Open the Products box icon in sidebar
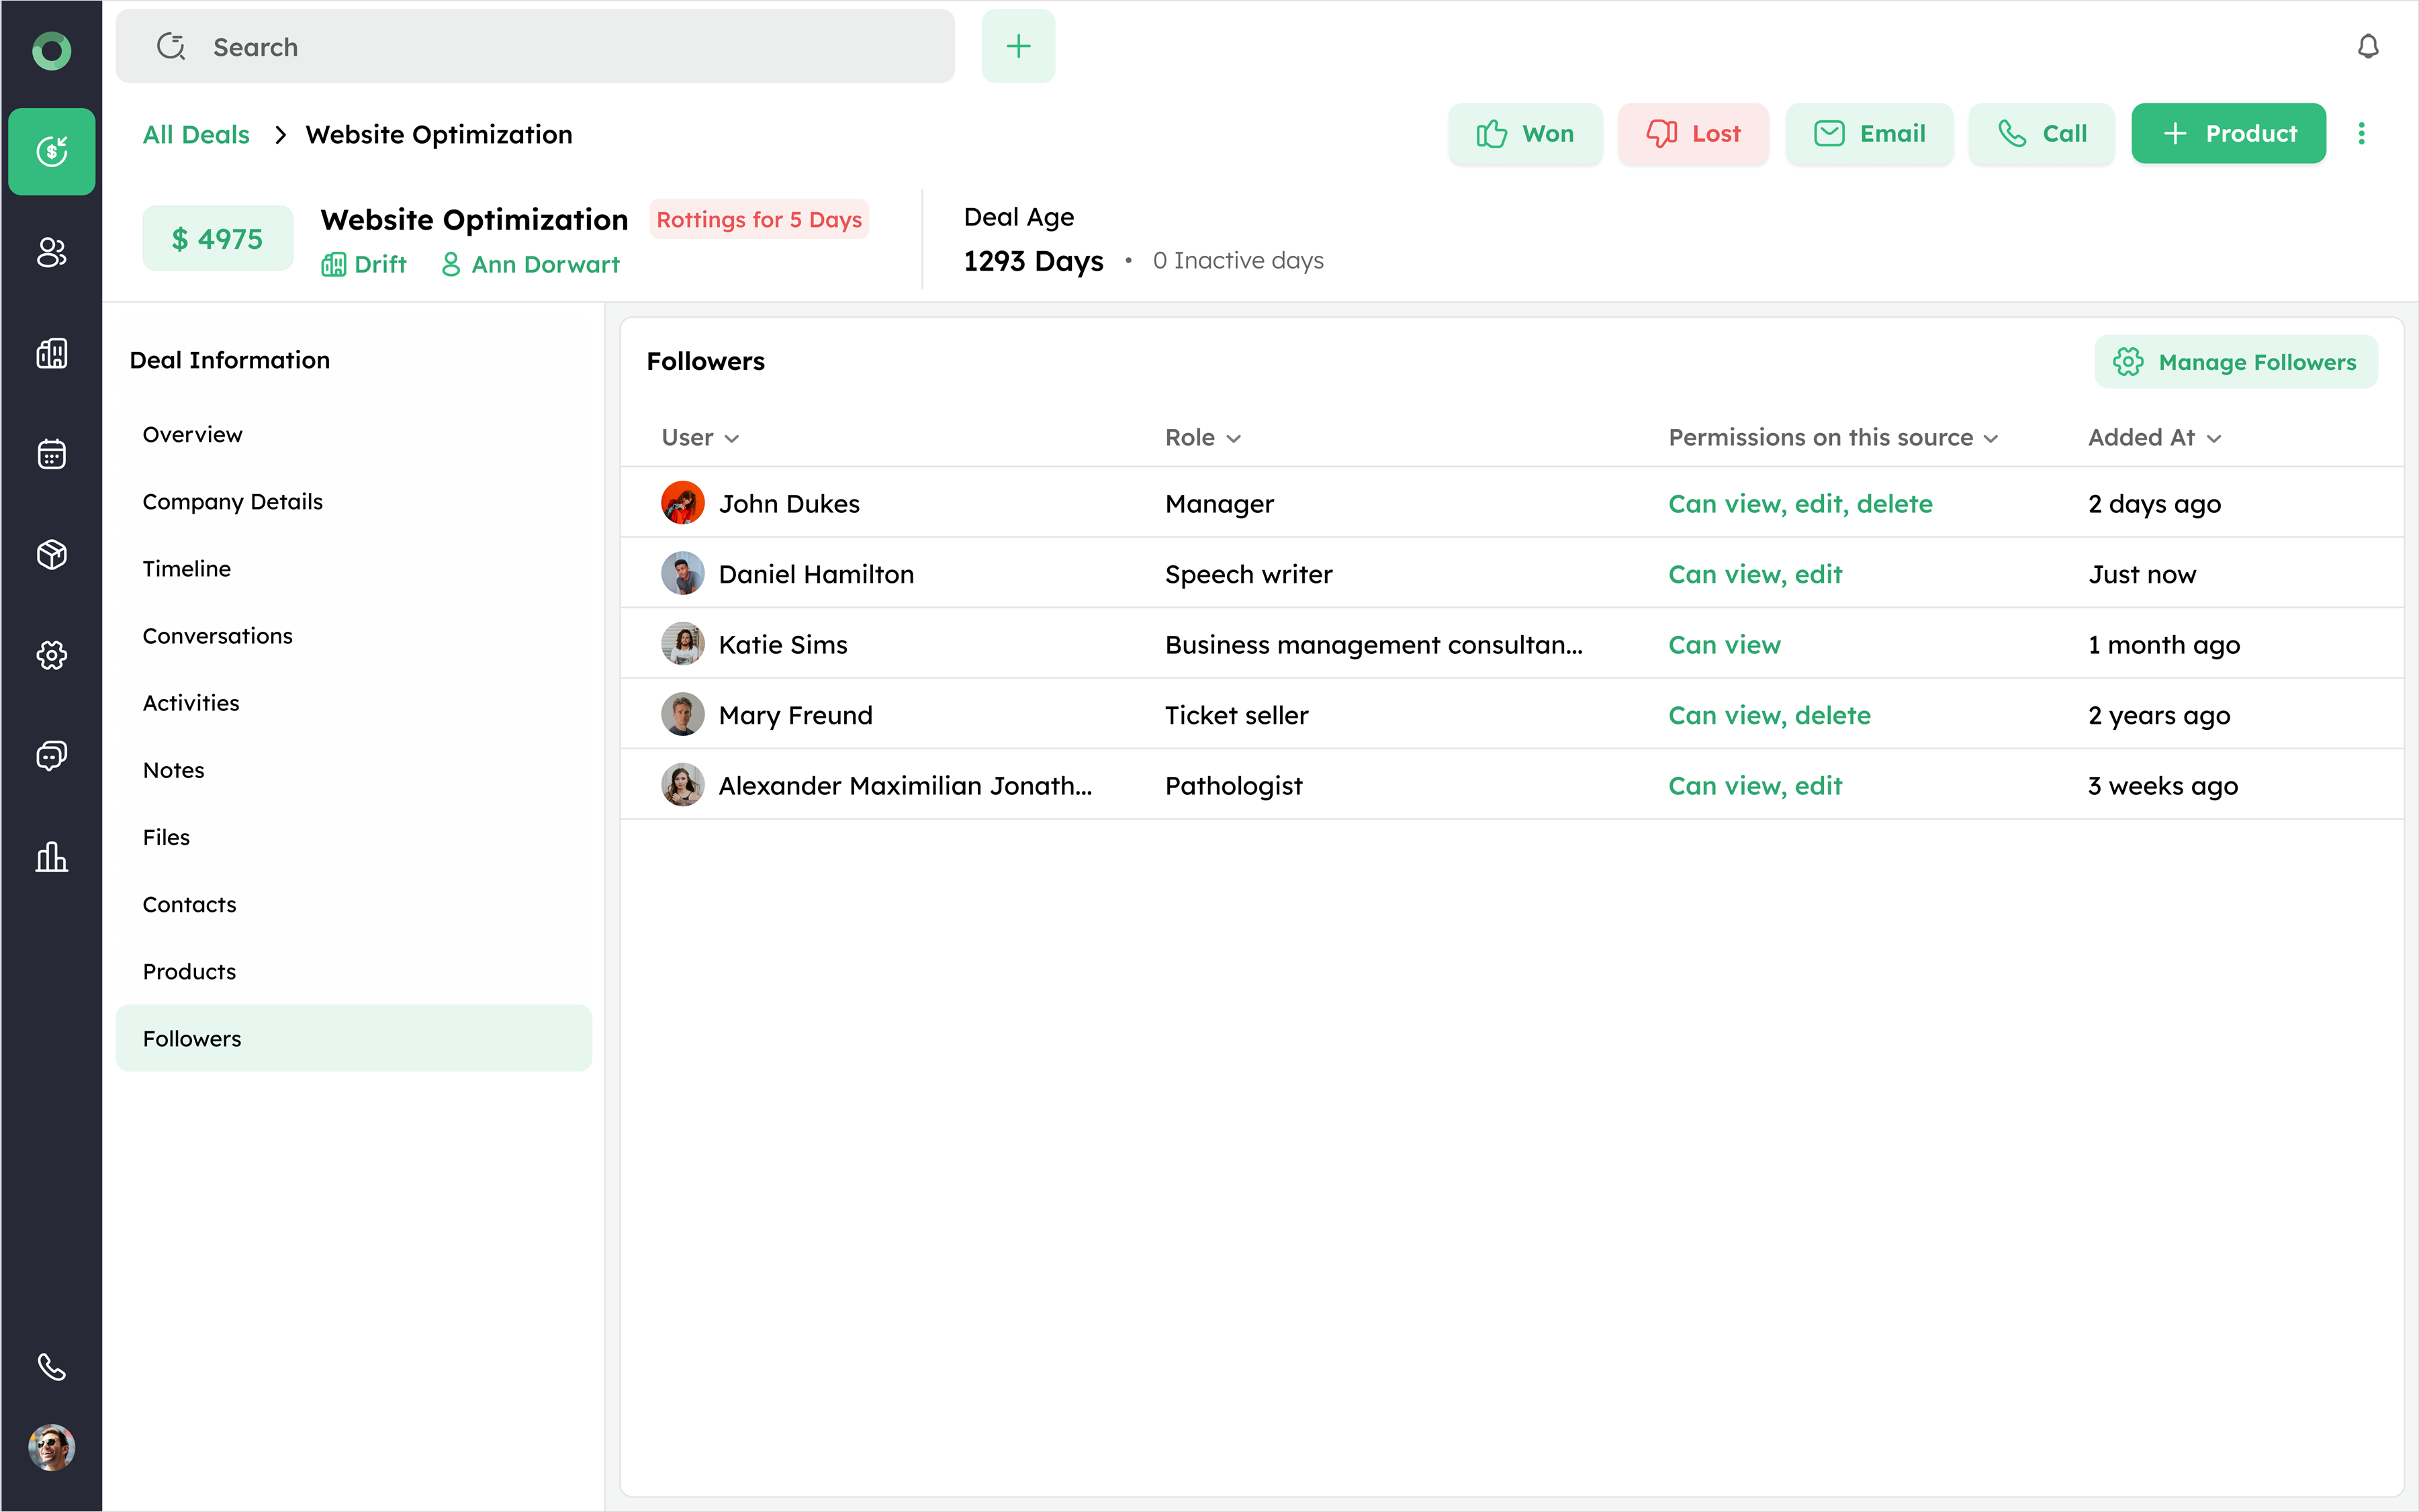Viewport: 2419px width, 1512px height. coord(51,554)
